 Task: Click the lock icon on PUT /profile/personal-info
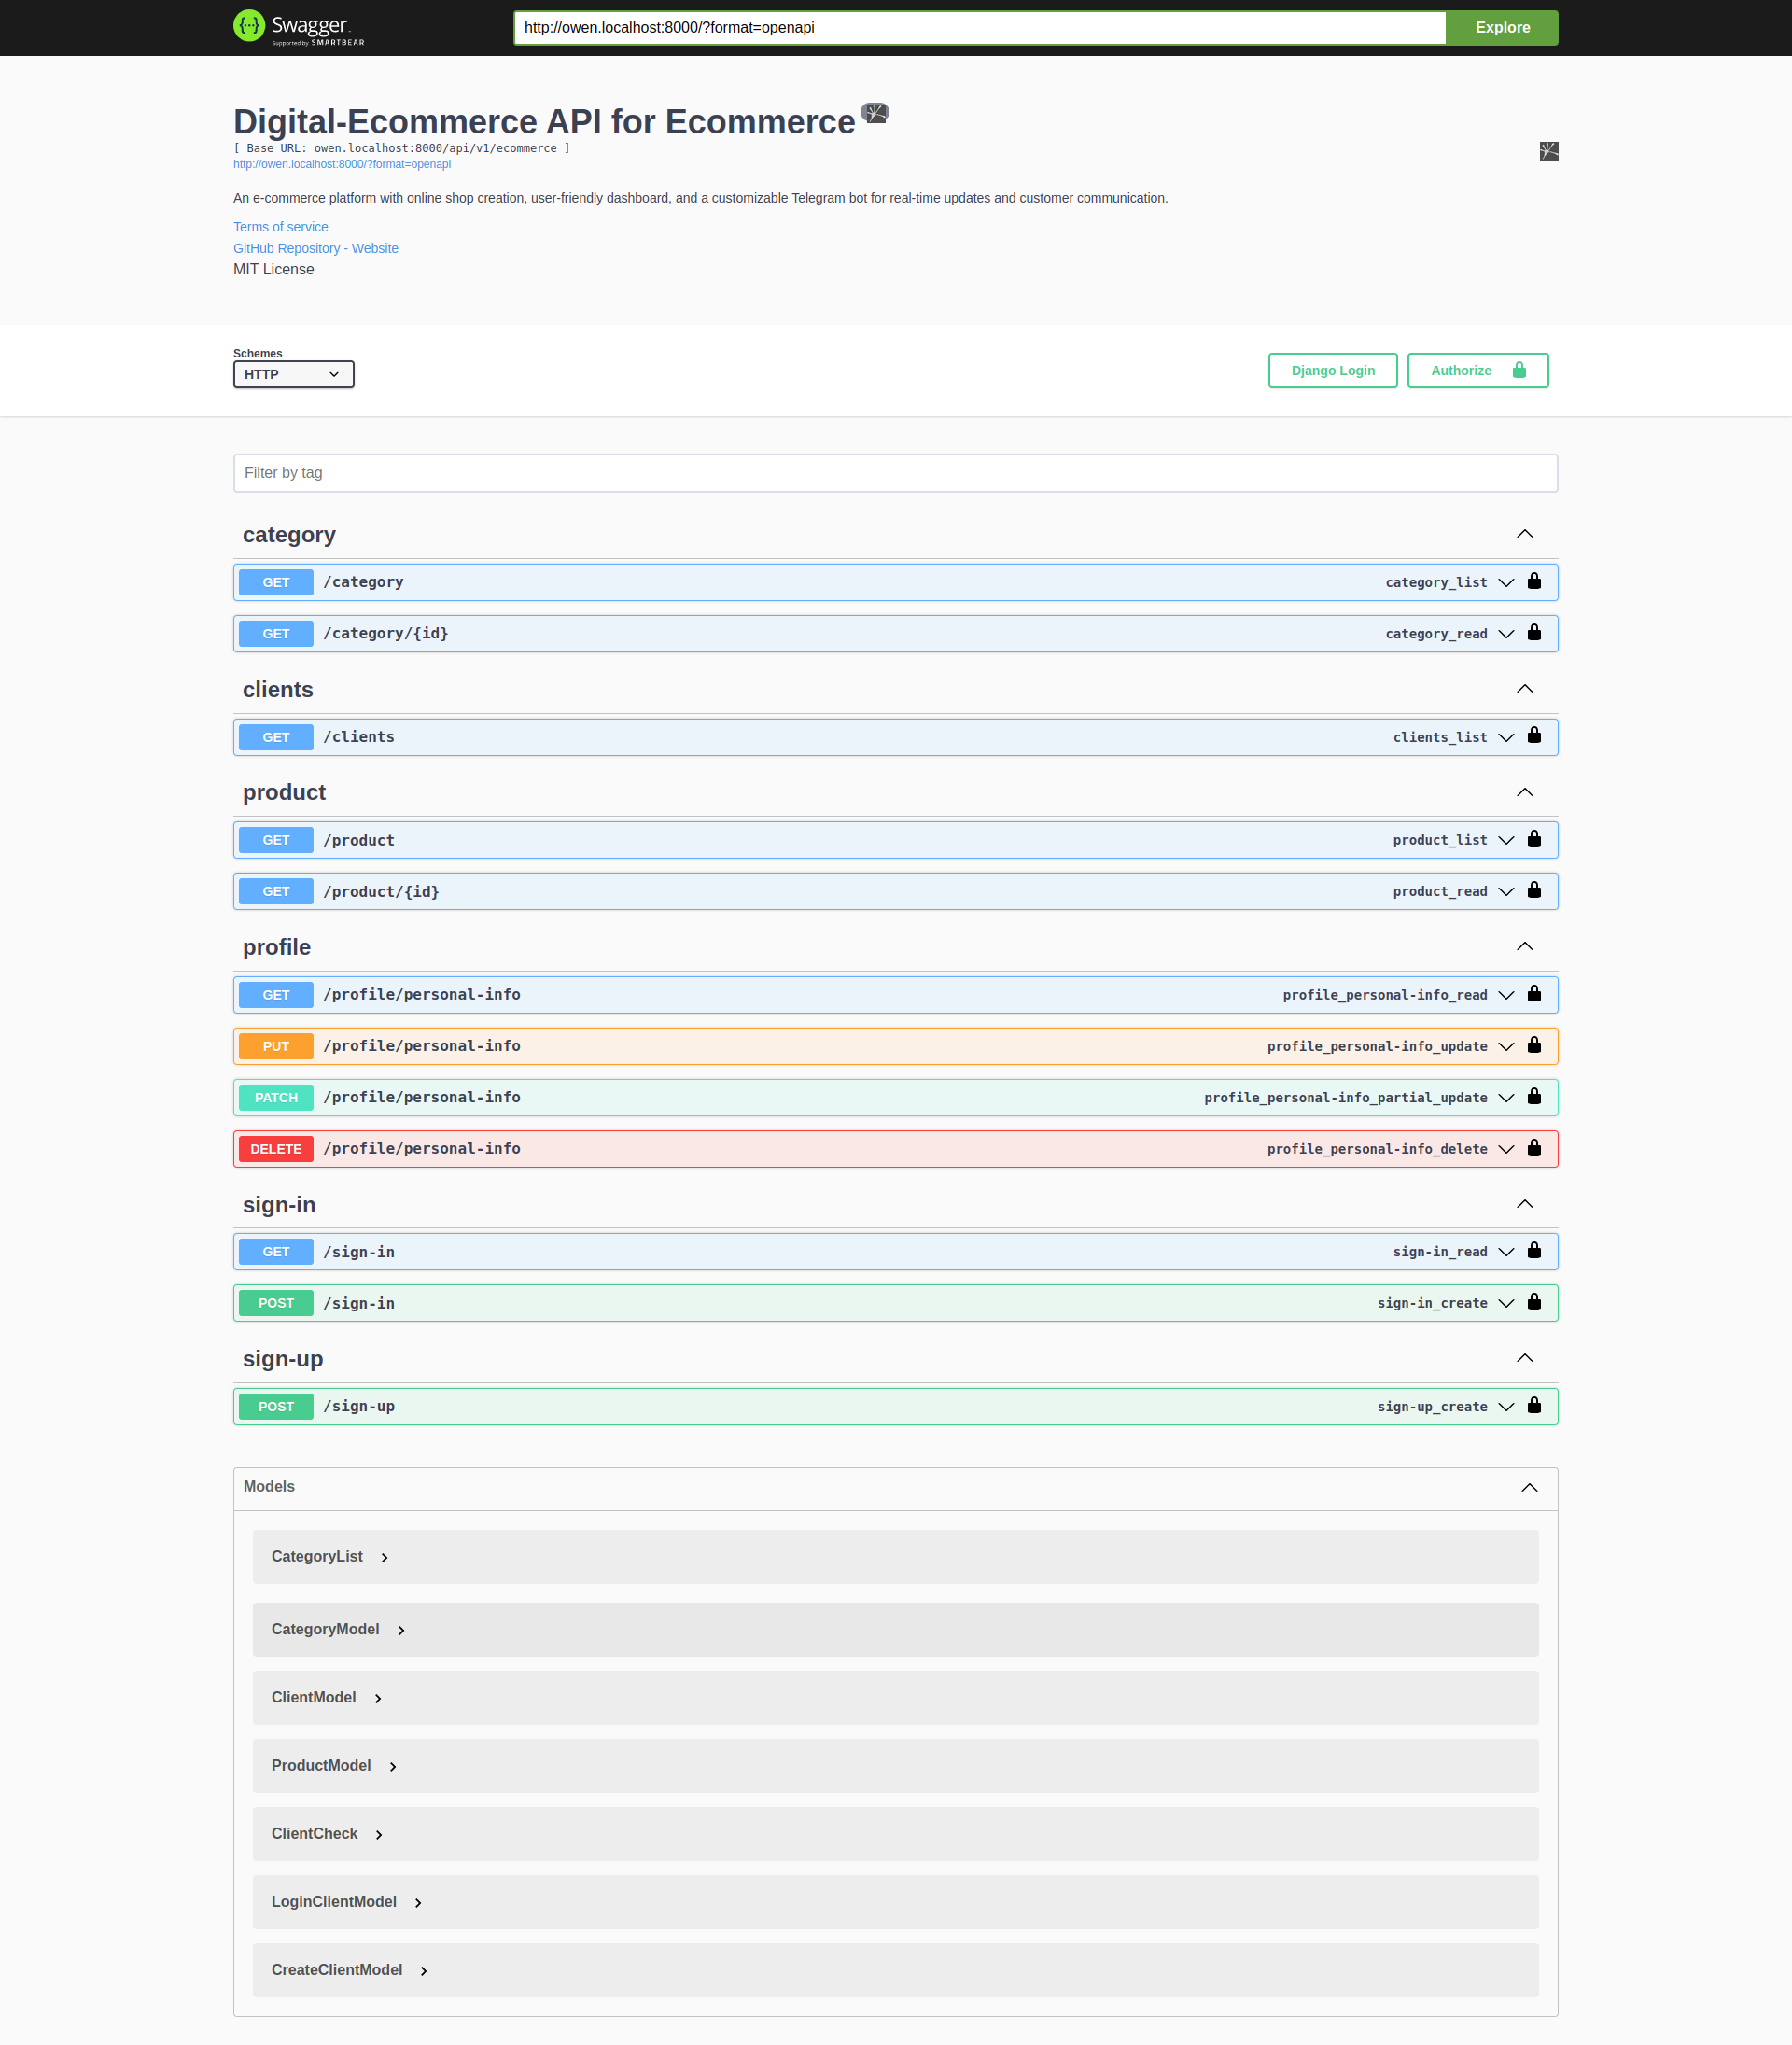(x=1534, y=1045)
